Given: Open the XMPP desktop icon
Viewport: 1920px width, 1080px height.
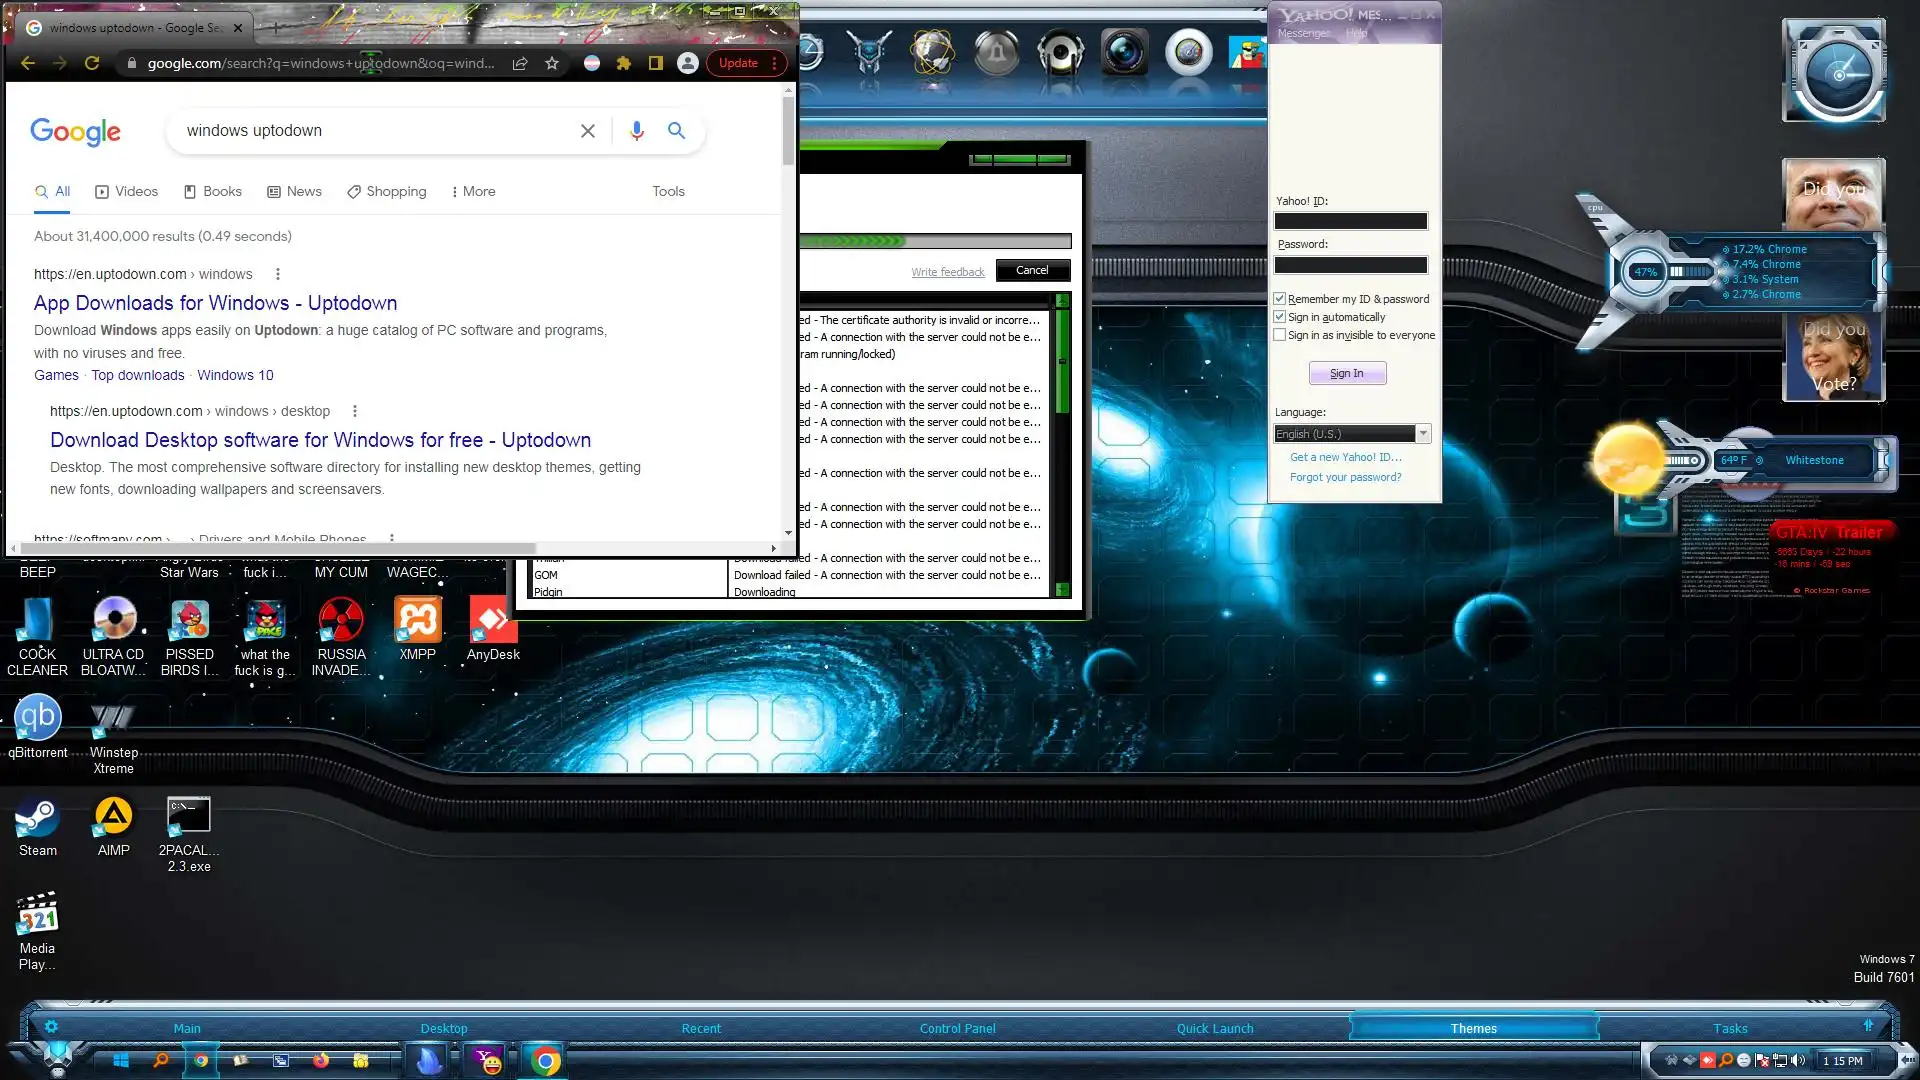Looking at the screenshot, I should tap(417, 621).
